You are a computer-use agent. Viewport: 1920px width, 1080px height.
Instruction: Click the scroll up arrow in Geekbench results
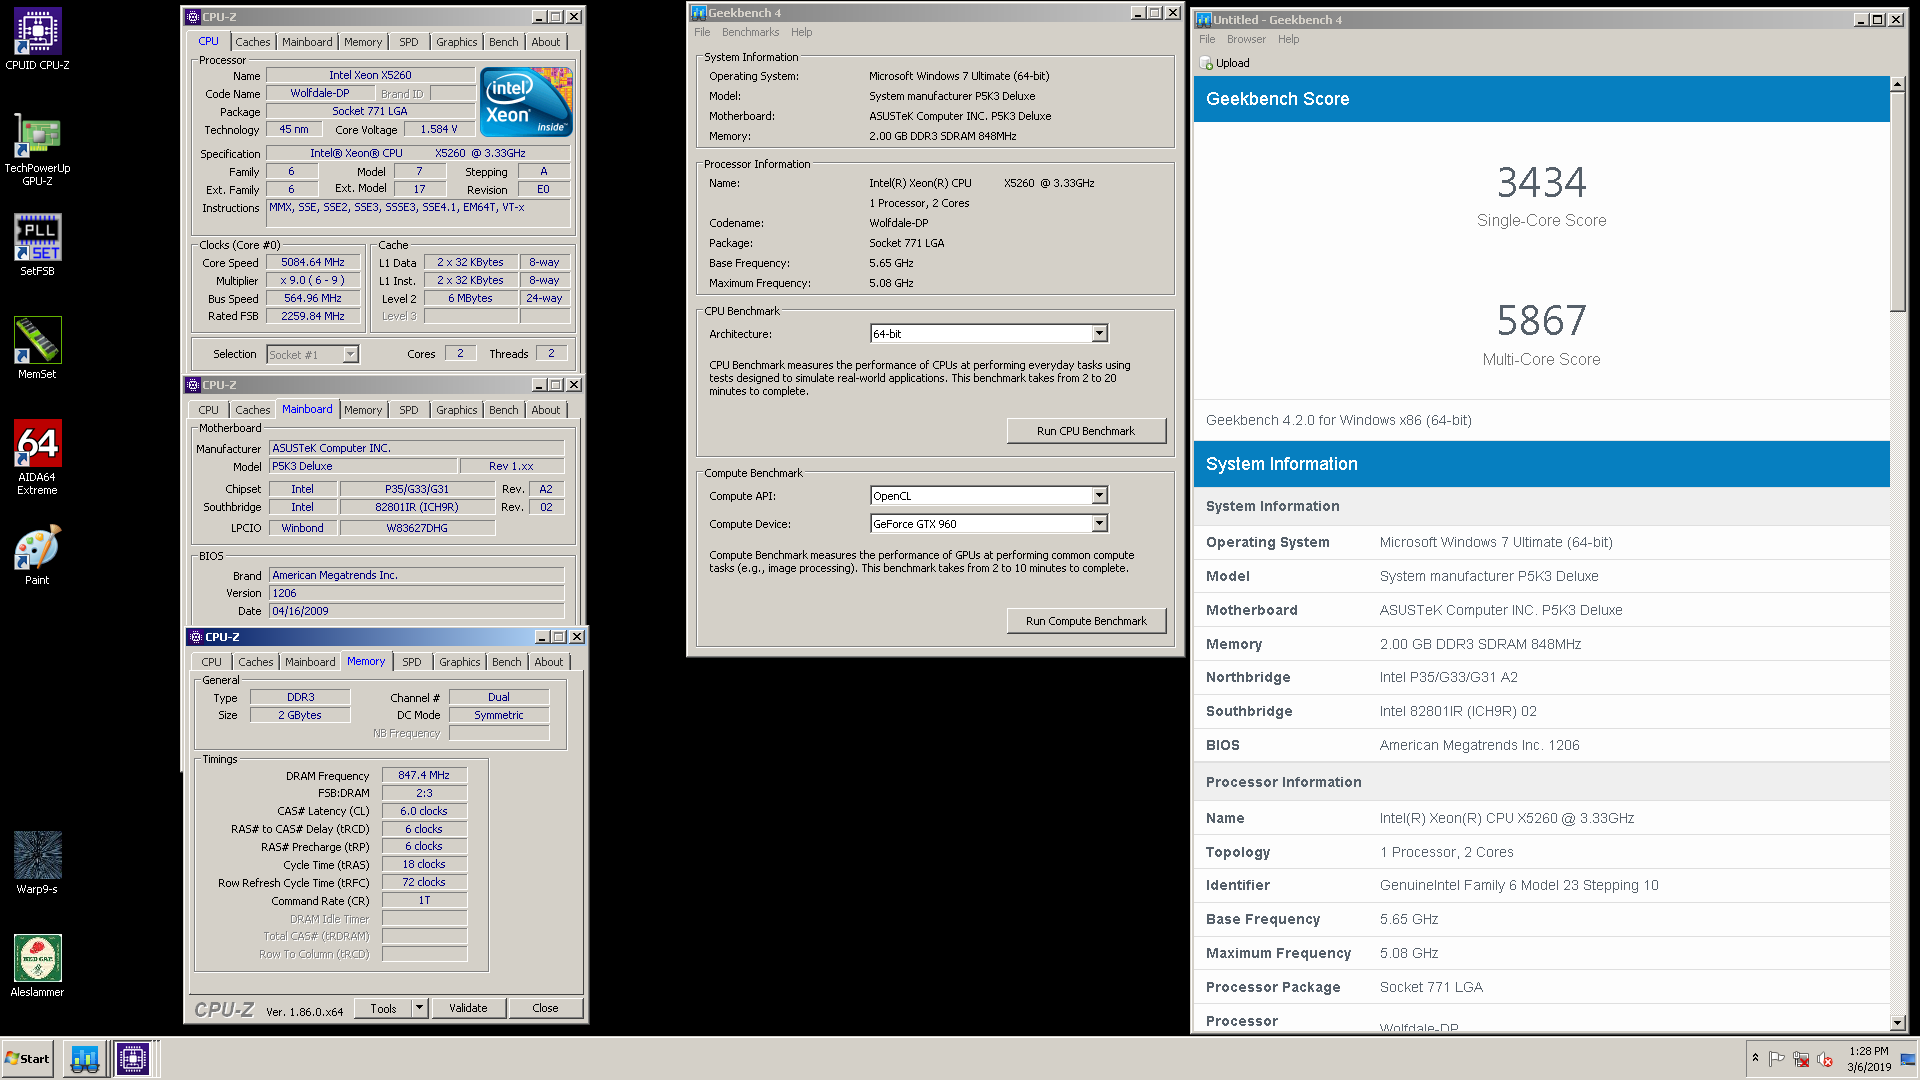tap(1898, 84)
